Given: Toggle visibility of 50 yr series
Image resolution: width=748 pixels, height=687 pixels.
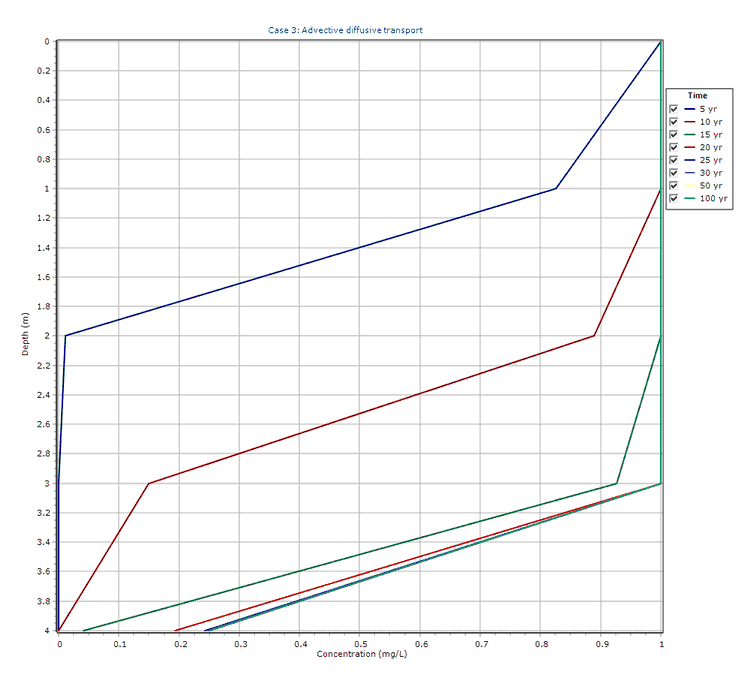Looking at the screenshot, I should (674, 186).
